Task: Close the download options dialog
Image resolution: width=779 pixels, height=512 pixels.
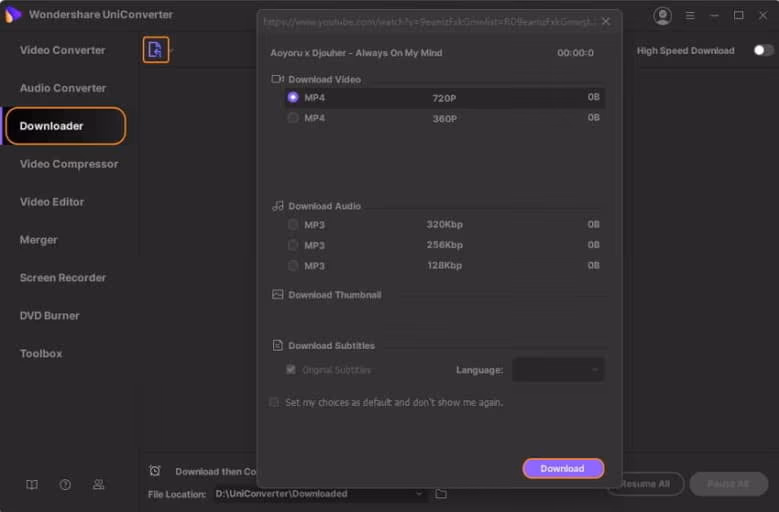Action: pos(606,21)
